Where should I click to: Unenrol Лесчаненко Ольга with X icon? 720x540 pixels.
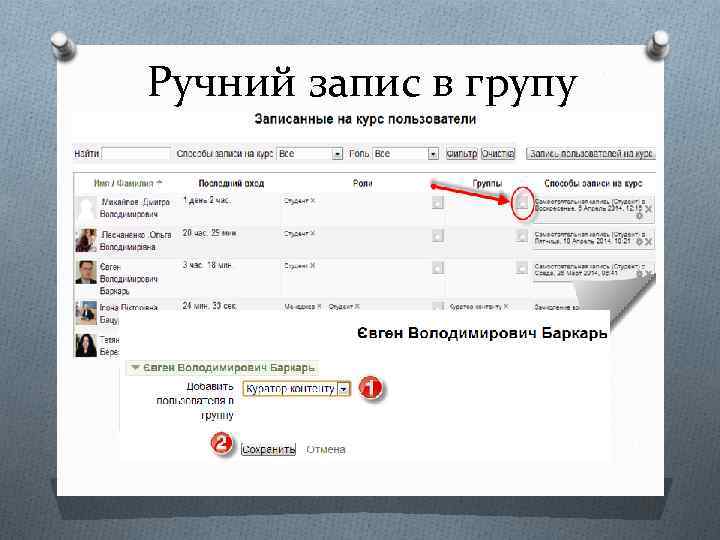point(648,242)
